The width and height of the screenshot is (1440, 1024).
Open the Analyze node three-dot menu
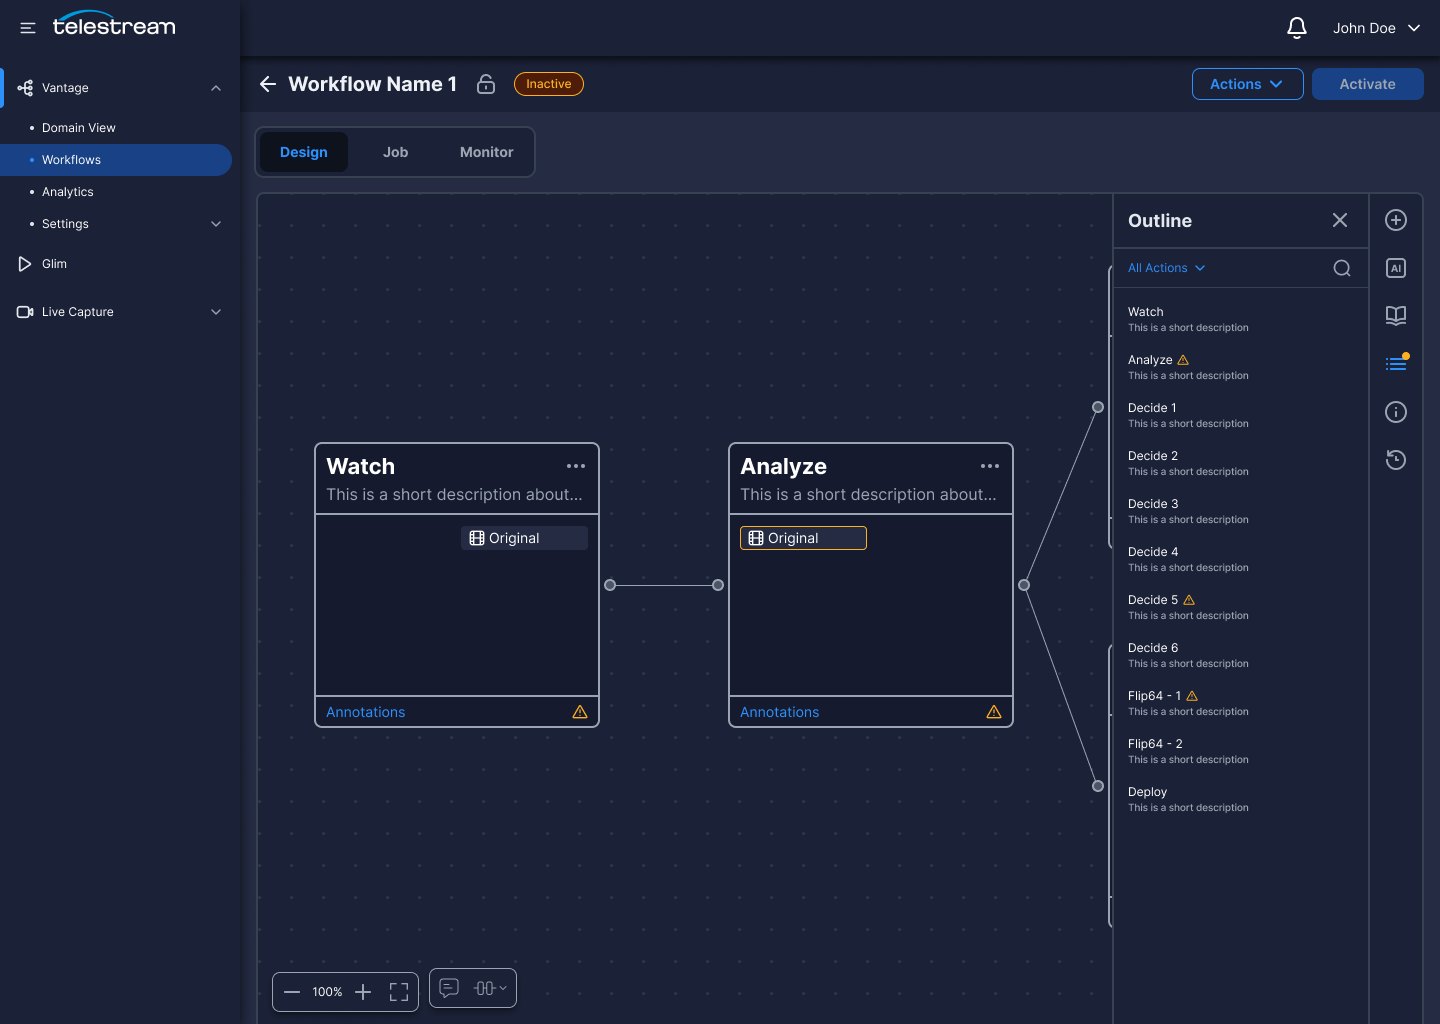pos(990,466)
